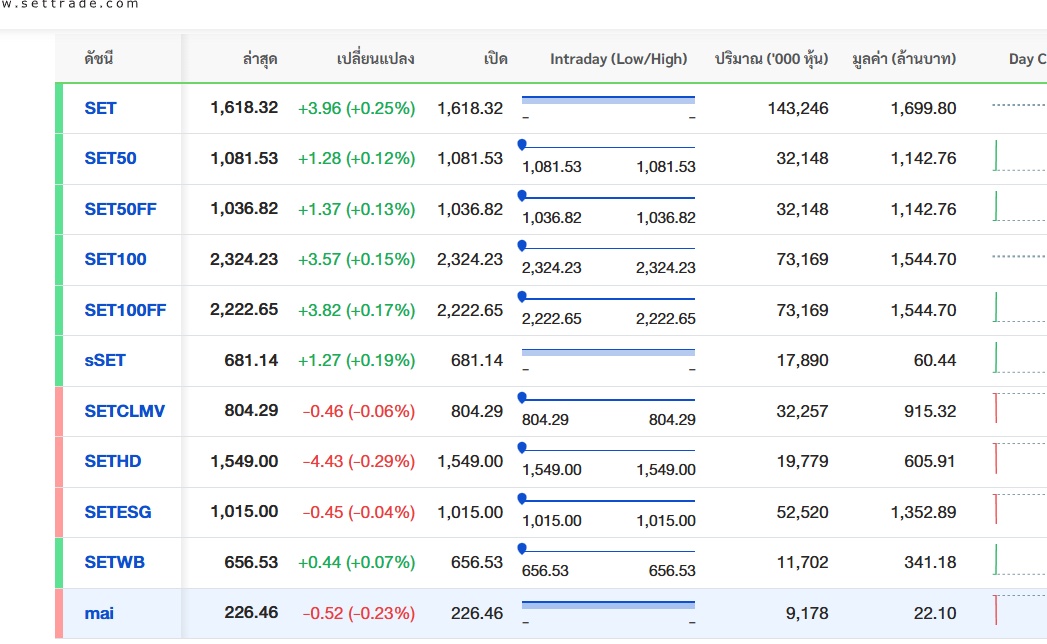This screenshot has height=644, width=1047.
Task: Select change +3.82 (+0.17%)
Action: point(357,310)
